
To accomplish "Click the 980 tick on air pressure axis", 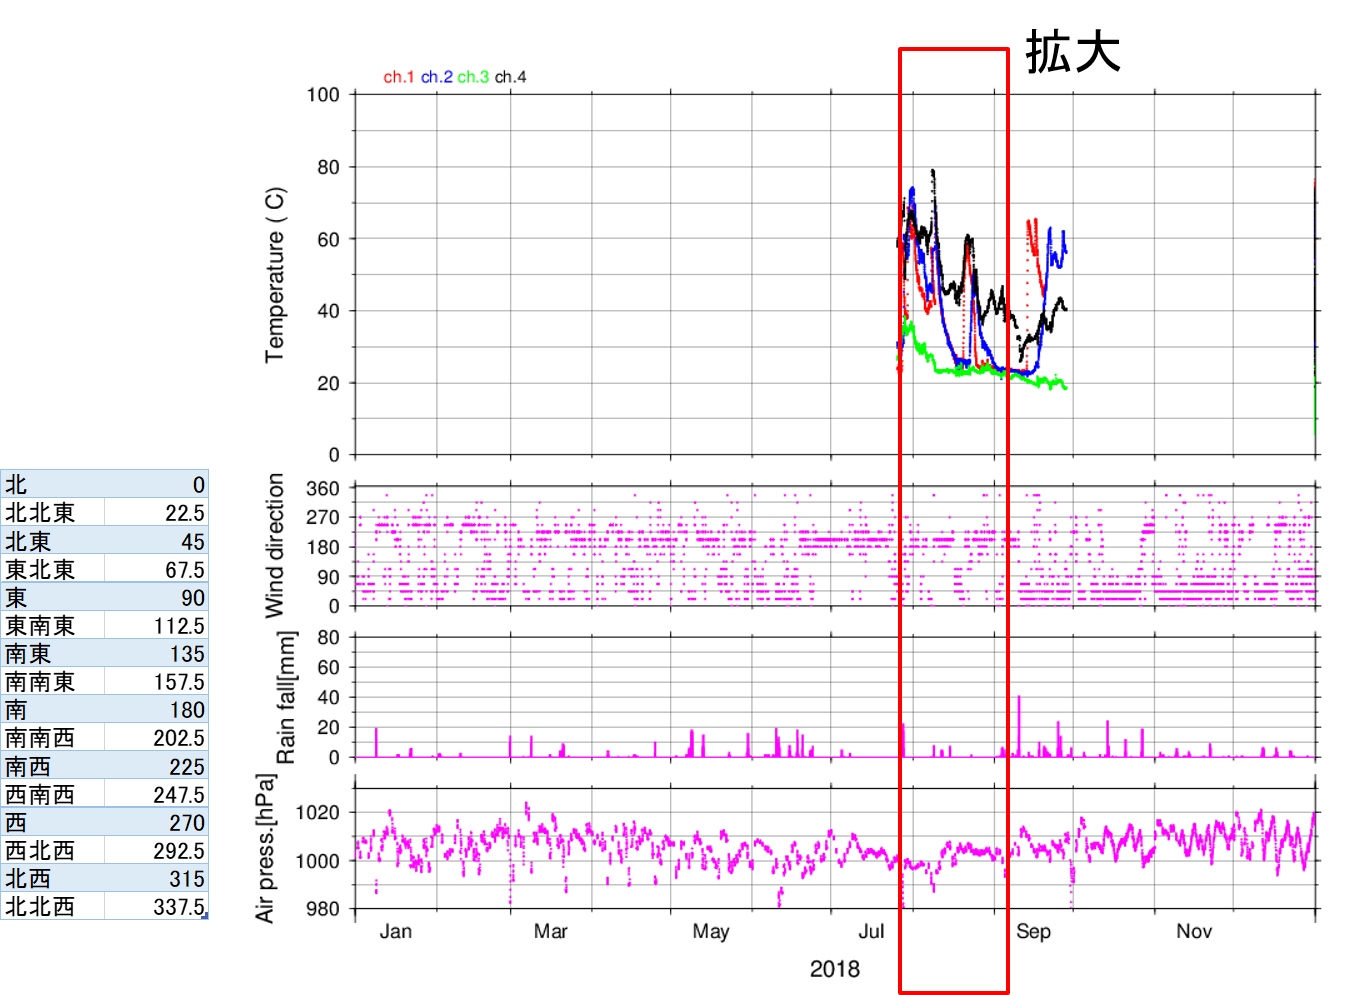I will click(323, 909).
